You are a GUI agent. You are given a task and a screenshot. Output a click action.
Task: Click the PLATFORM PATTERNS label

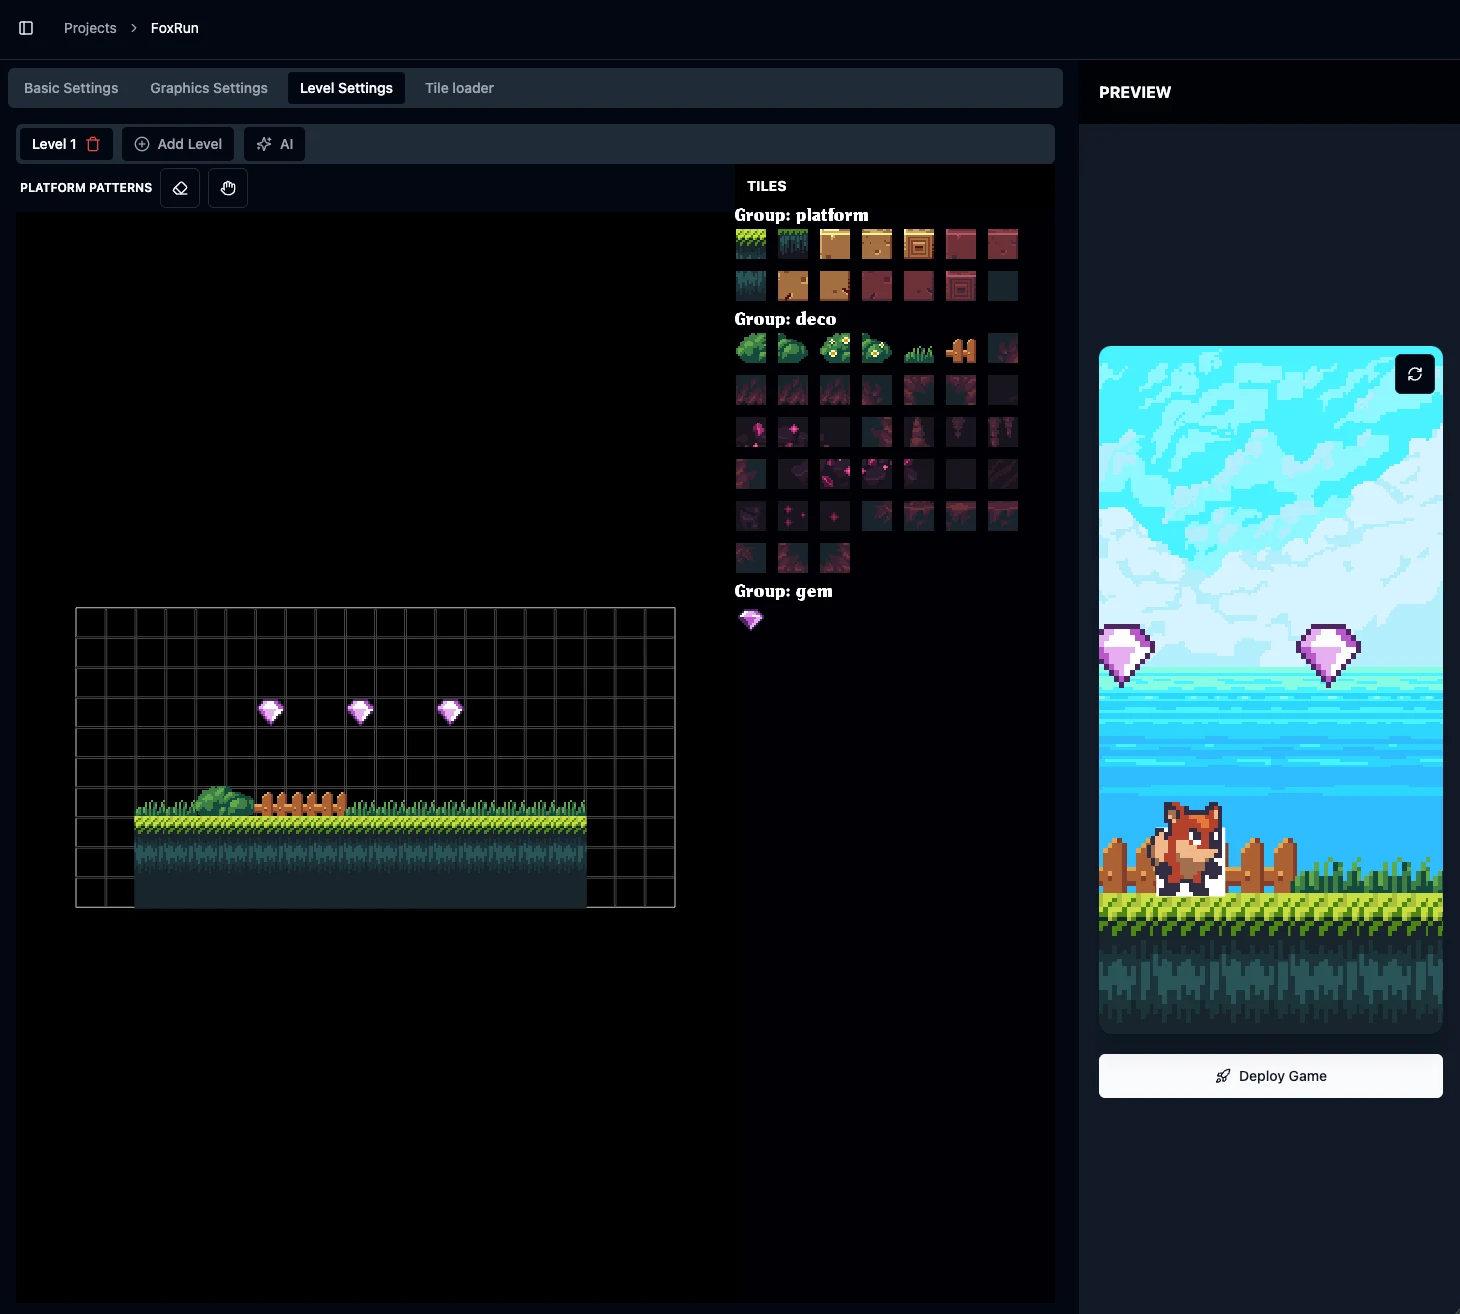(x=86, y=188)
